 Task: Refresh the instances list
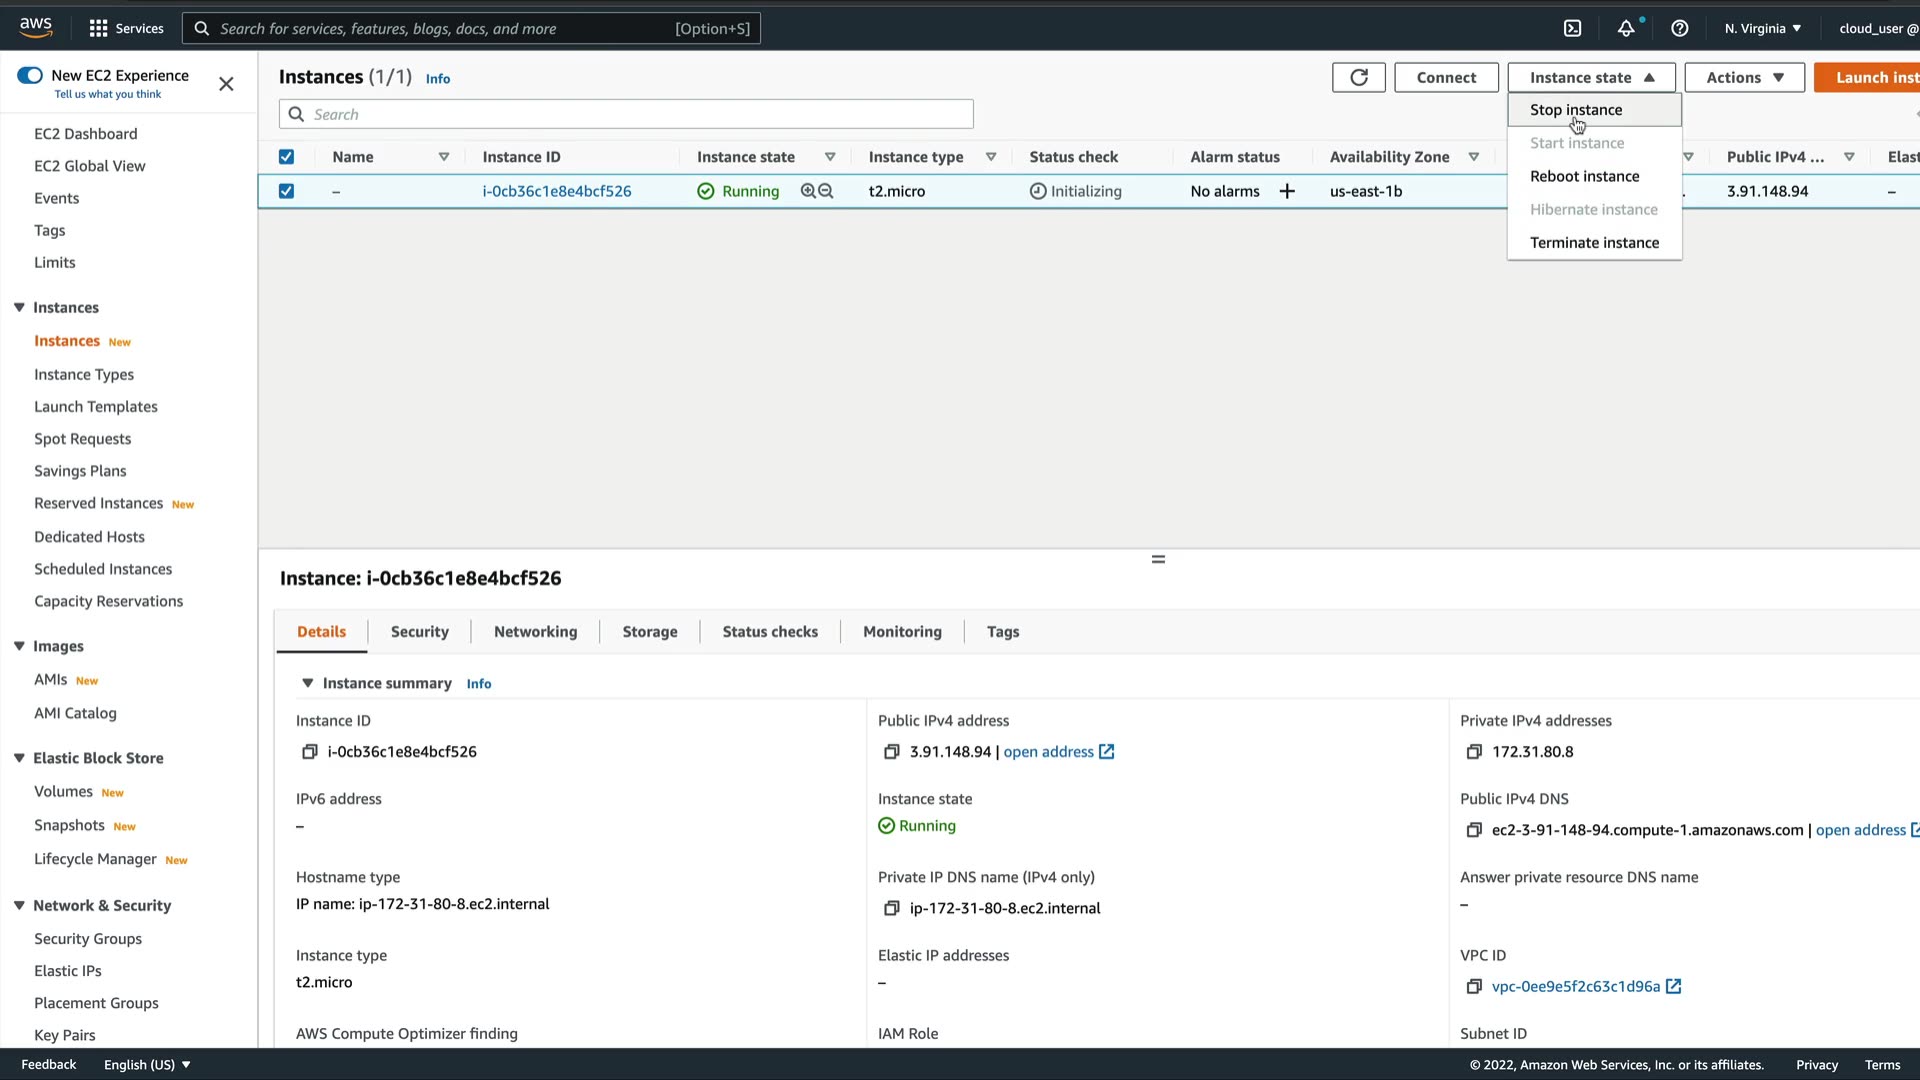[1358, 77]
